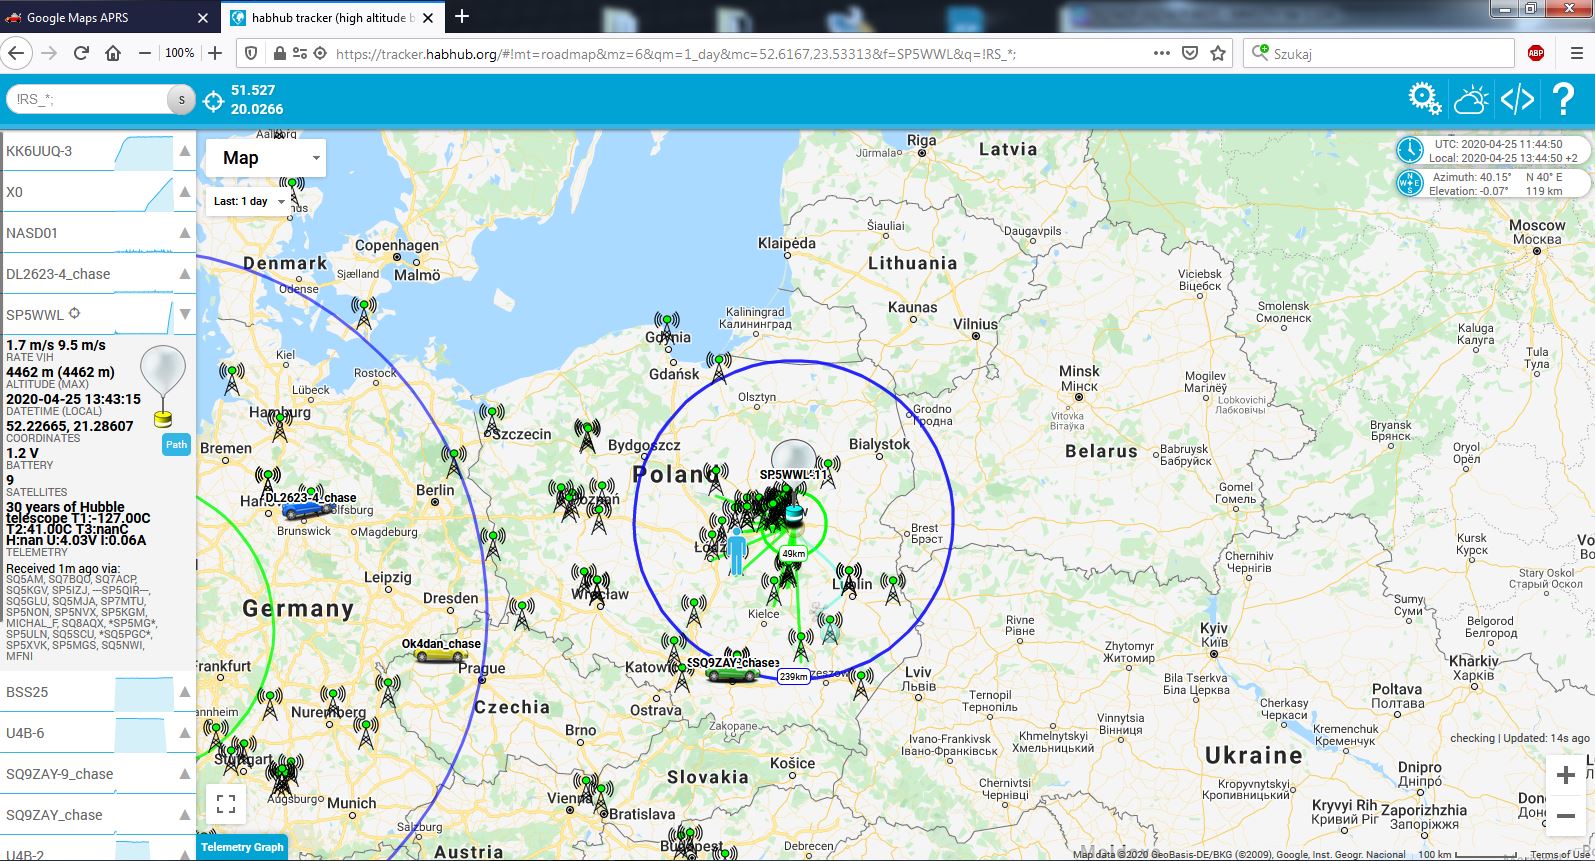Toggle follow target icon next to SP5WWL

tap(74, 314)
